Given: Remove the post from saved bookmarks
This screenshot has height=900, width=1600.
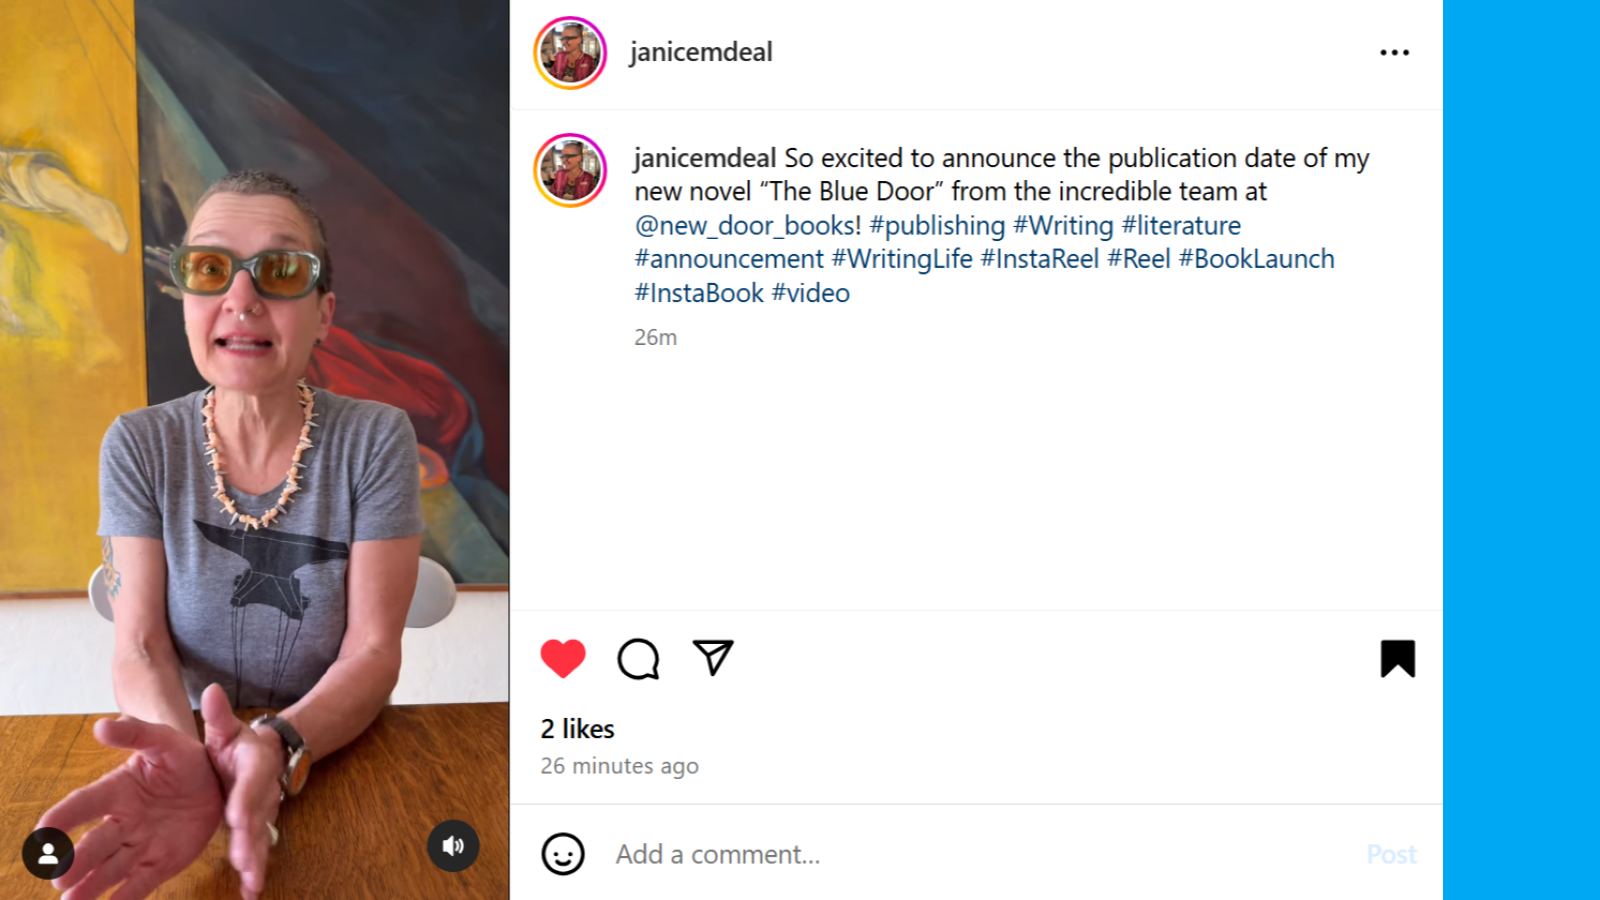Looking at the screenshot, I should 1397,658.
